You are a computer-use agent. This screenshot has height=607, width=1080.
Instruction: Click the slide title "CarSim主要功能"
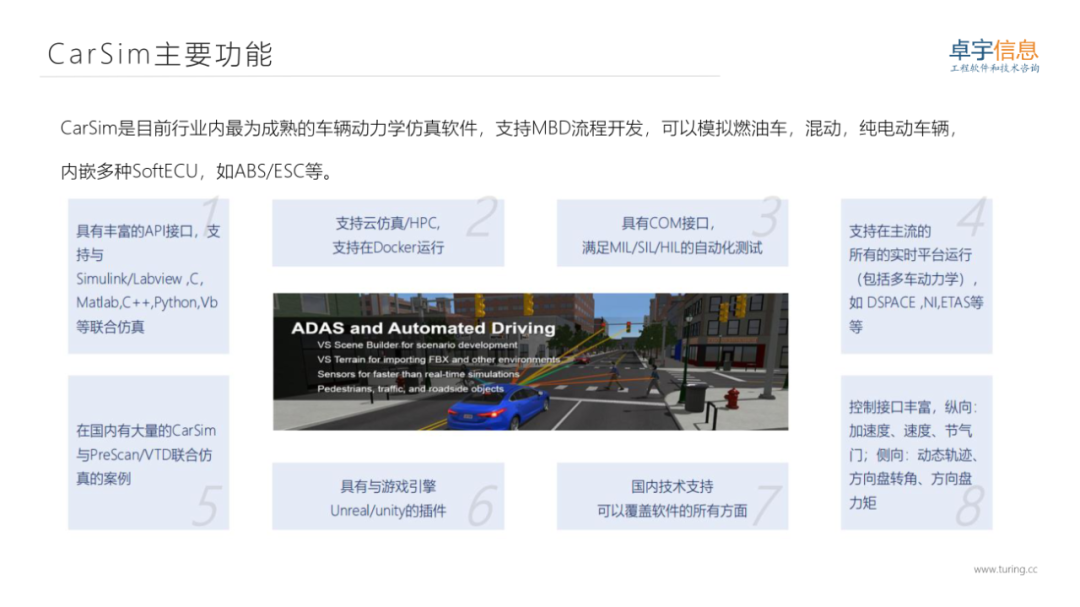tap(160, 54)
